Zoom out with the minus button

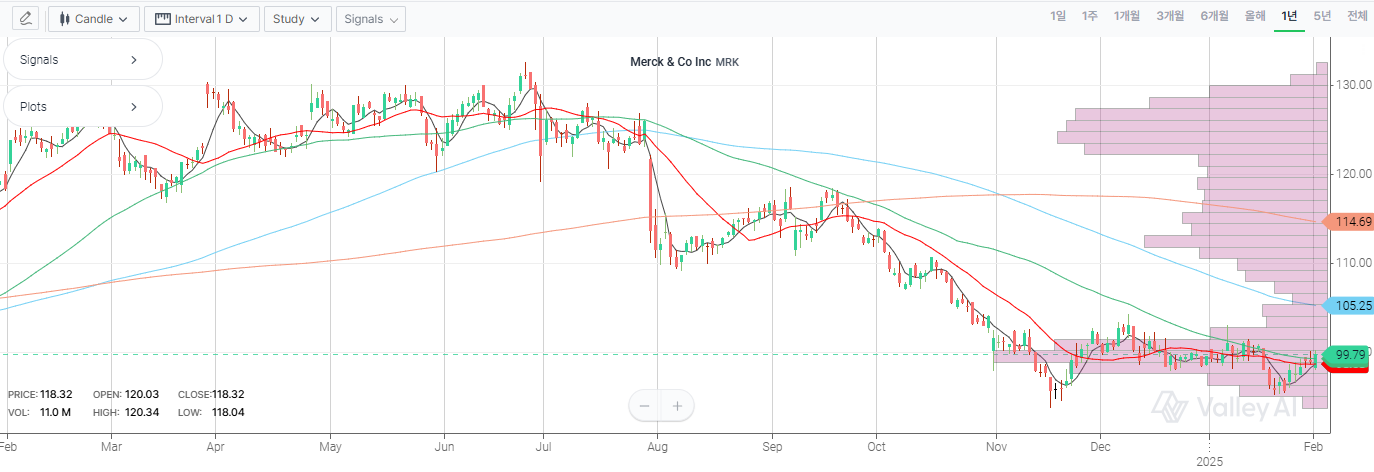click(644, 406)
